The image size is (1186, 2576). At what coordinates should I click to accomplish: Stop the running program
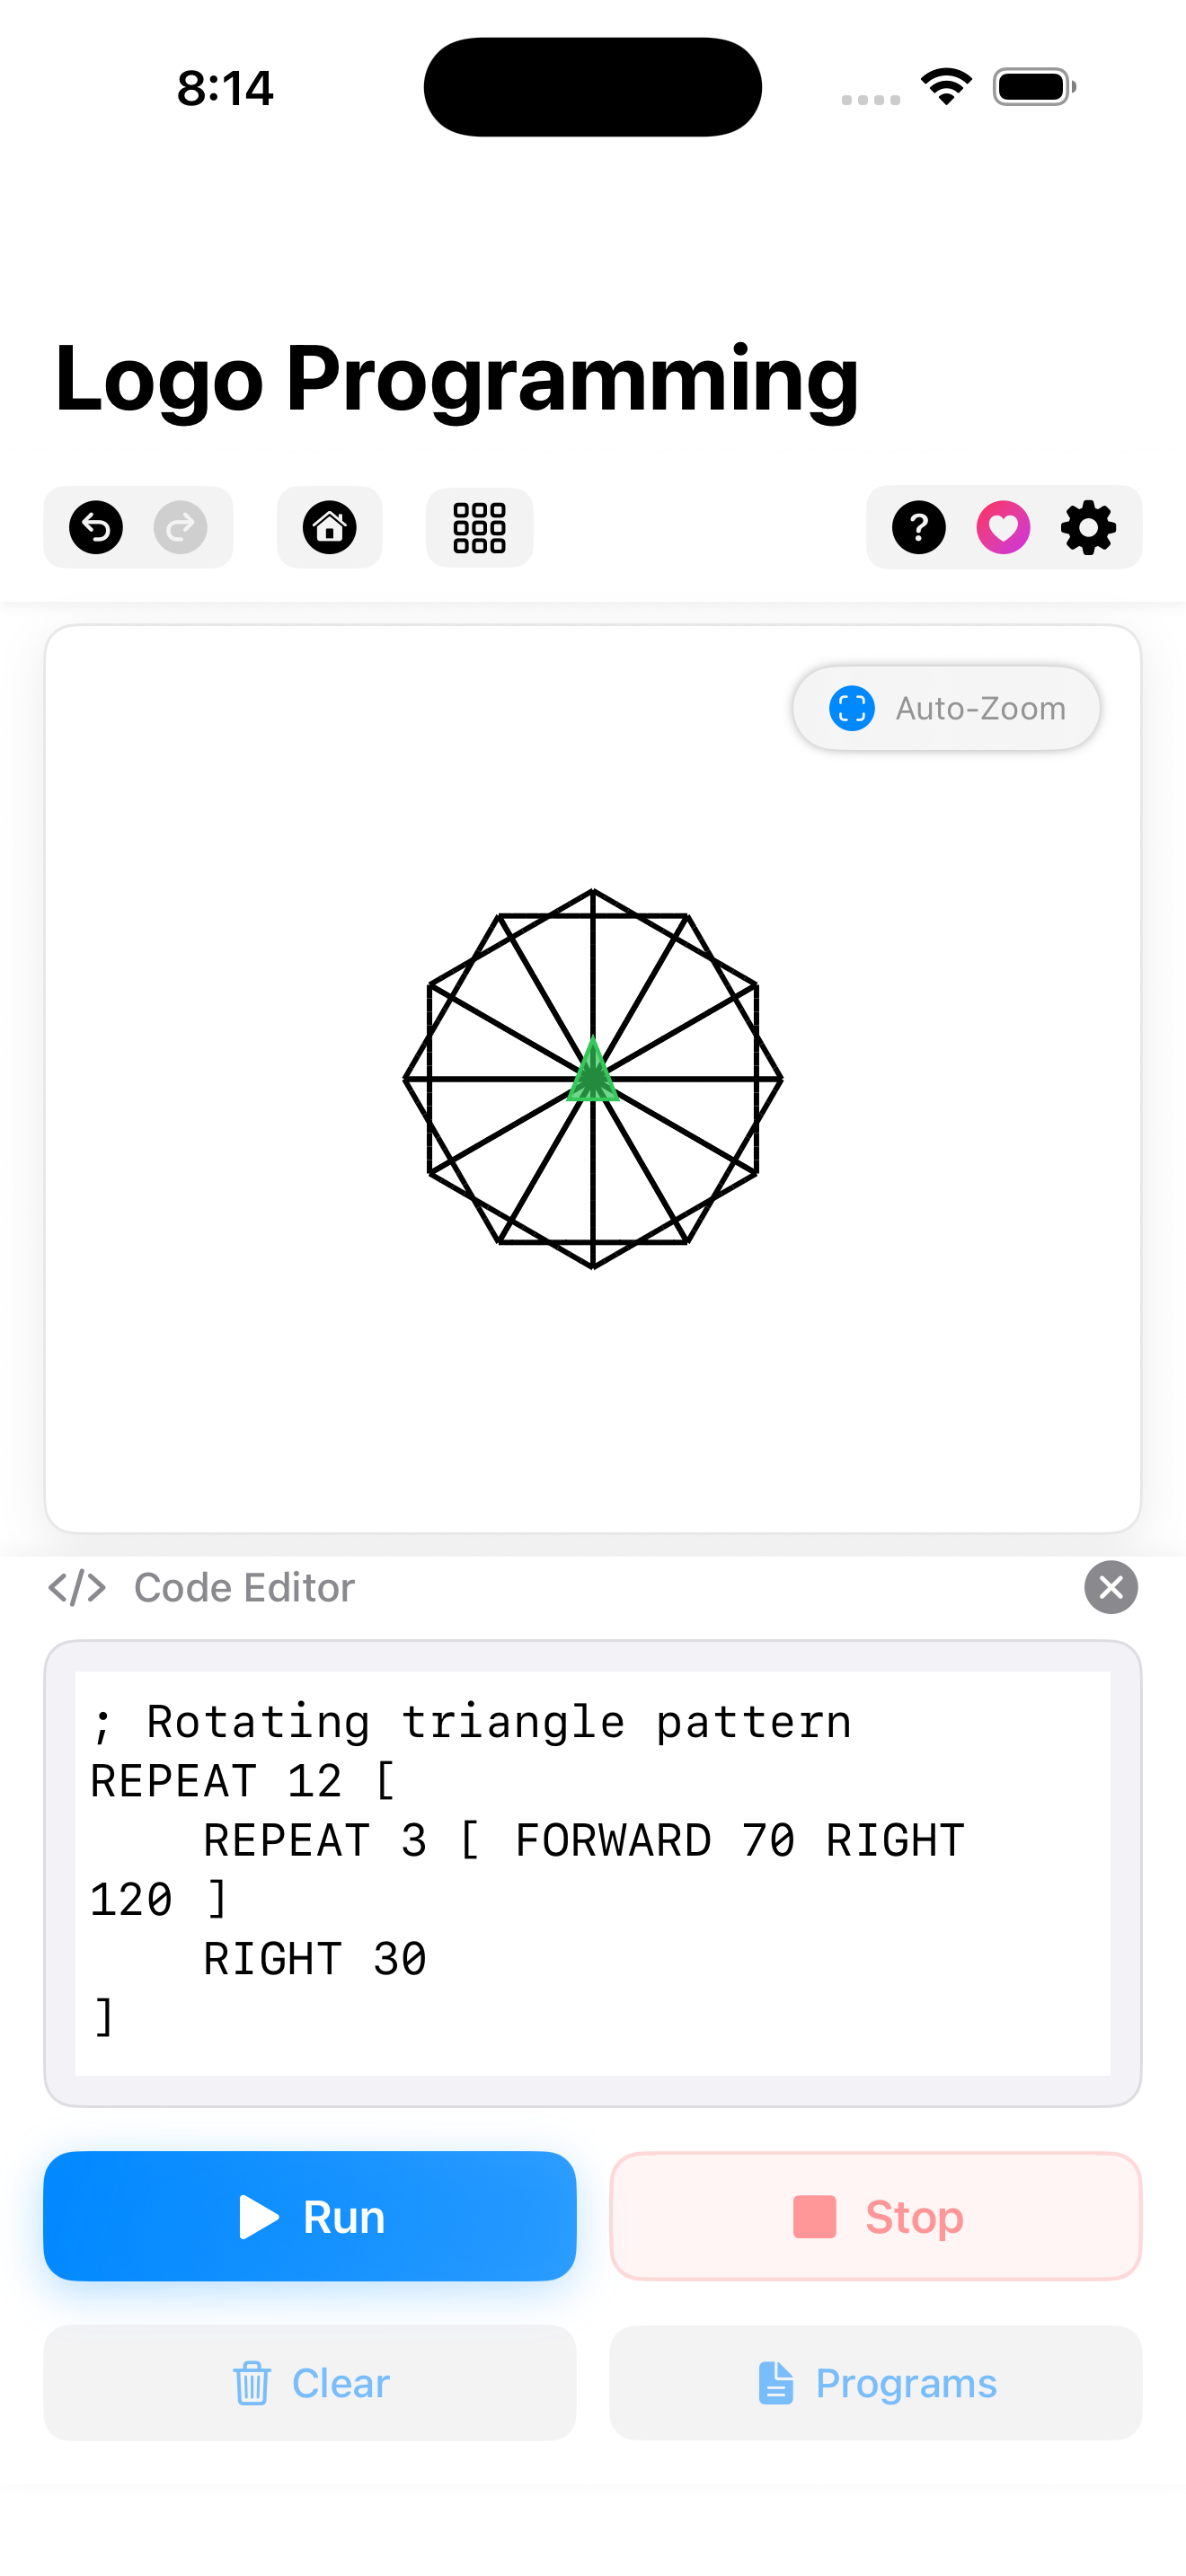875,2216
